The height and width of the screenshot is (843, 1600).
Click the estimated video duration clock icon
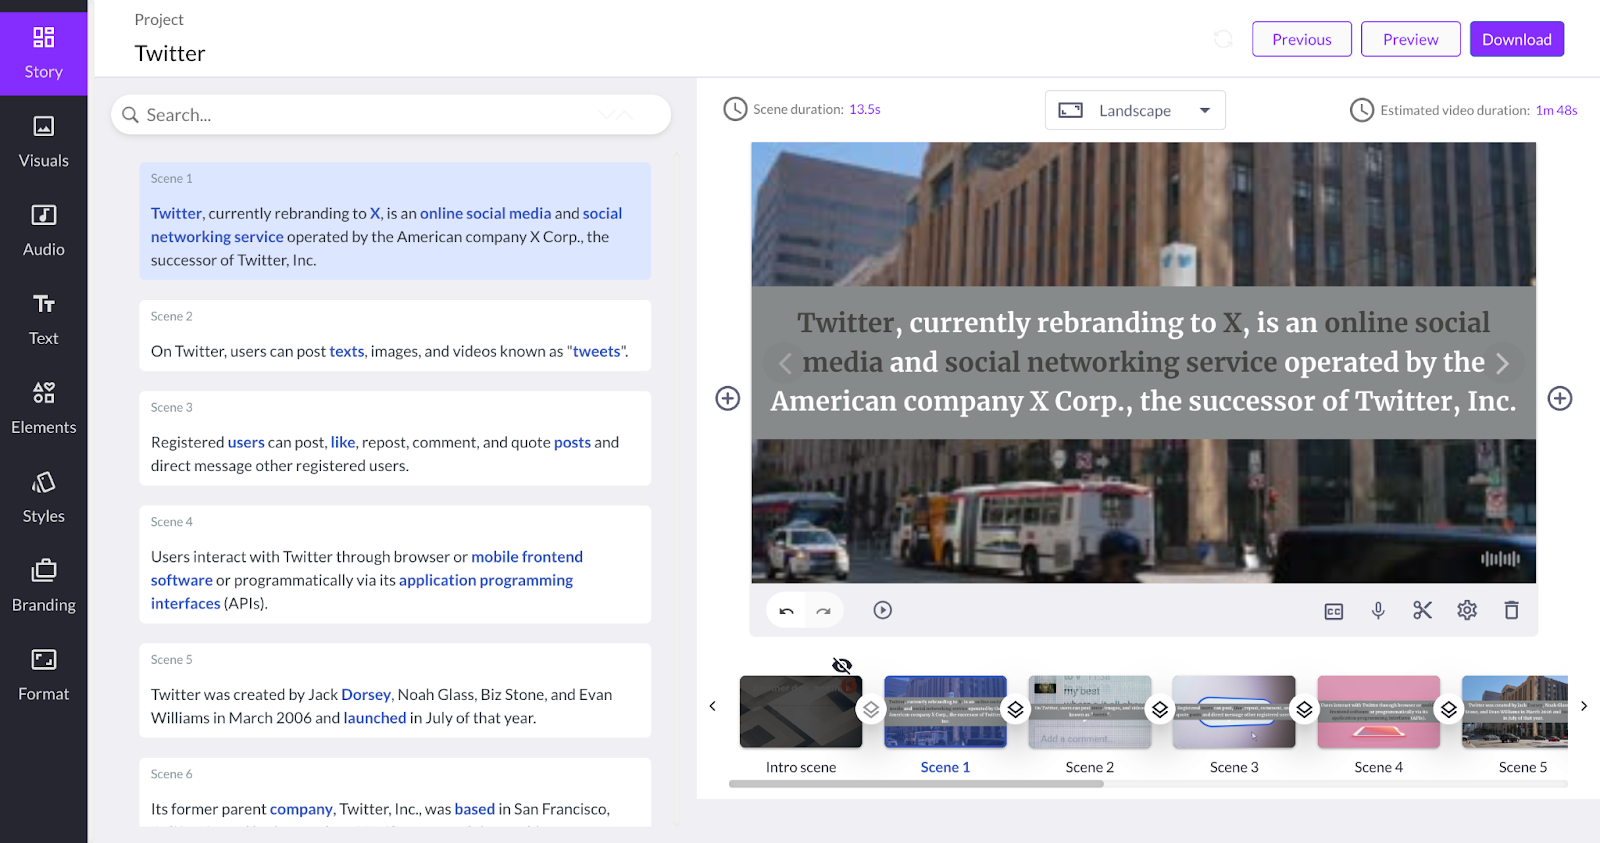click(x=1362, y=110)
